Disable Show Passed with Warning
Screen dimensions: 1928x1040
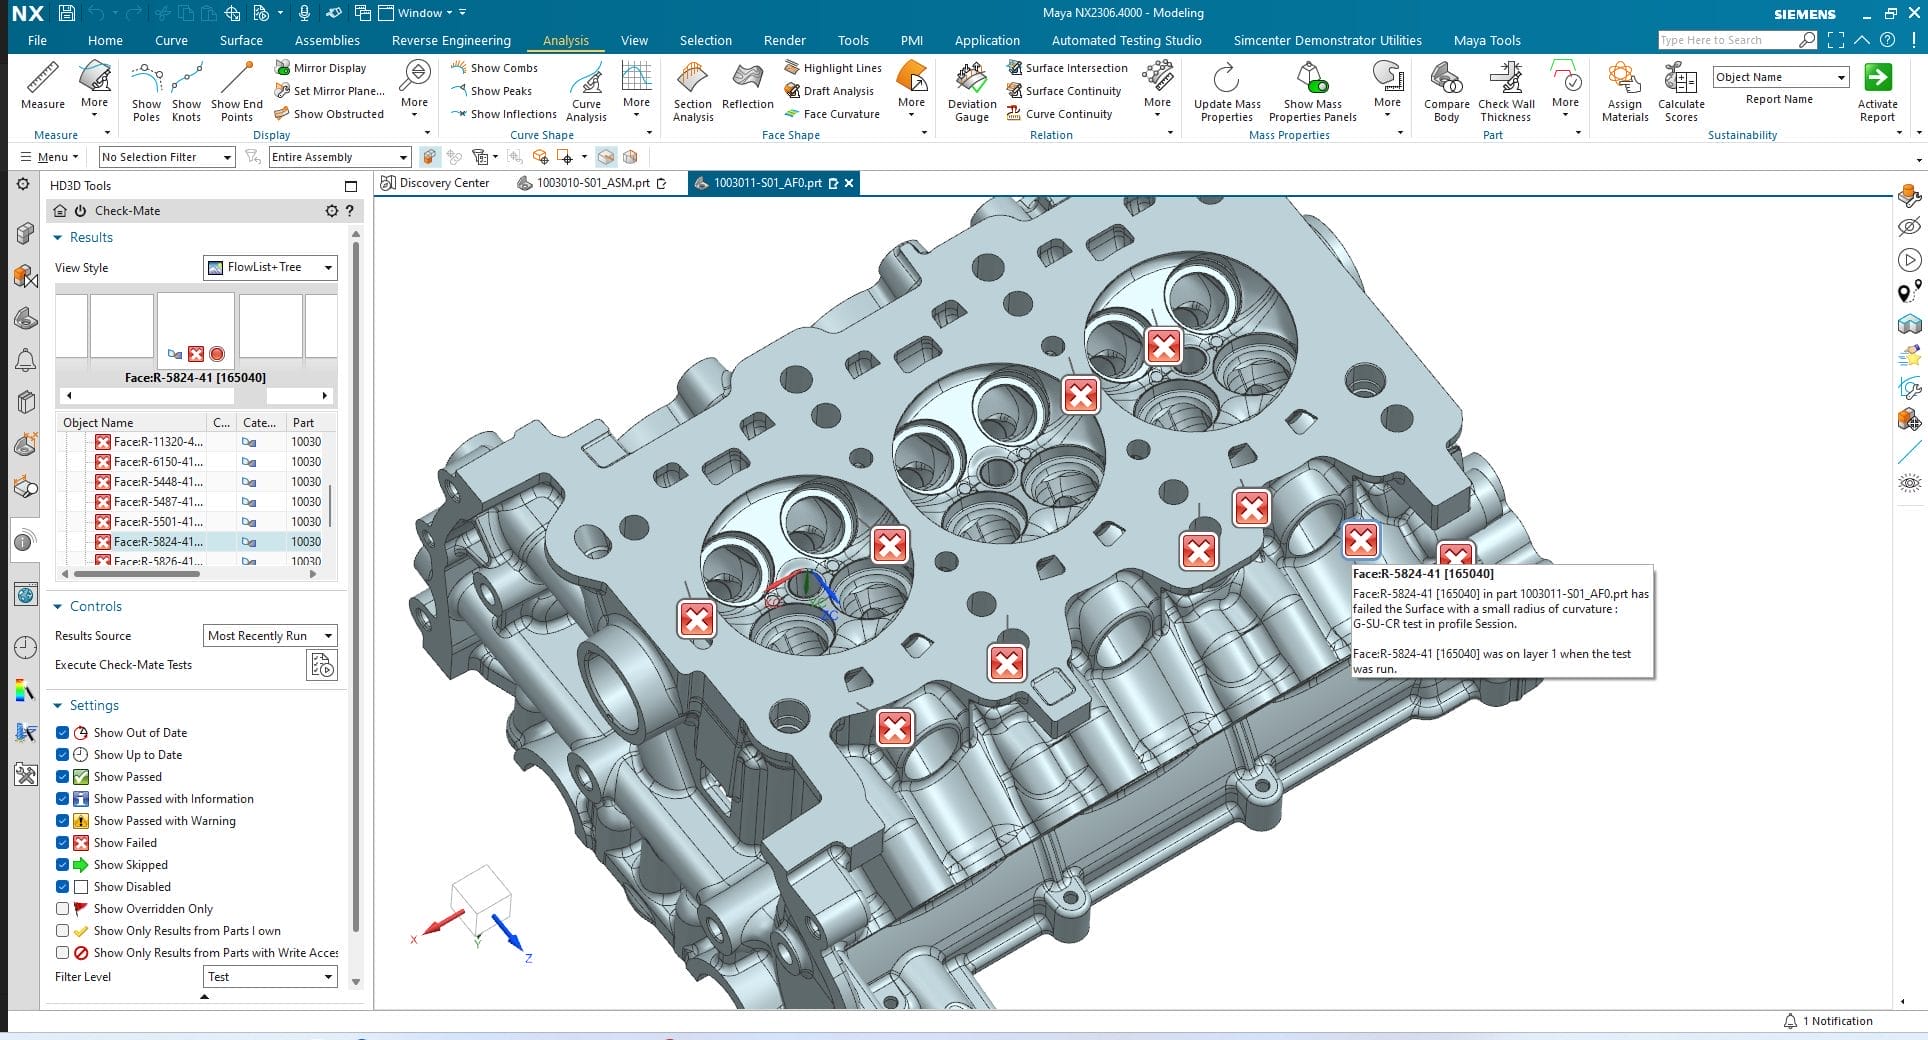(x=63, y=821)
